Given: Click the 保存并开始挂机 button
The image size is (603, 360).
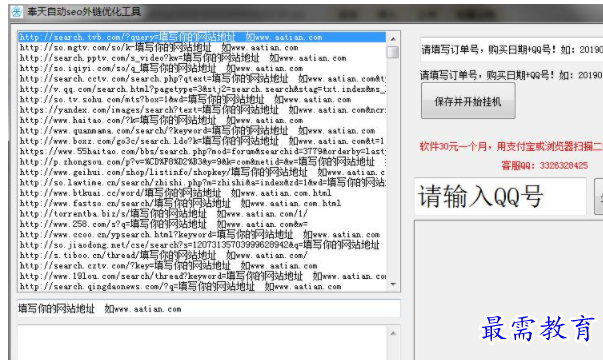Looking at the screenshot, I should click(x=468, y=101).
